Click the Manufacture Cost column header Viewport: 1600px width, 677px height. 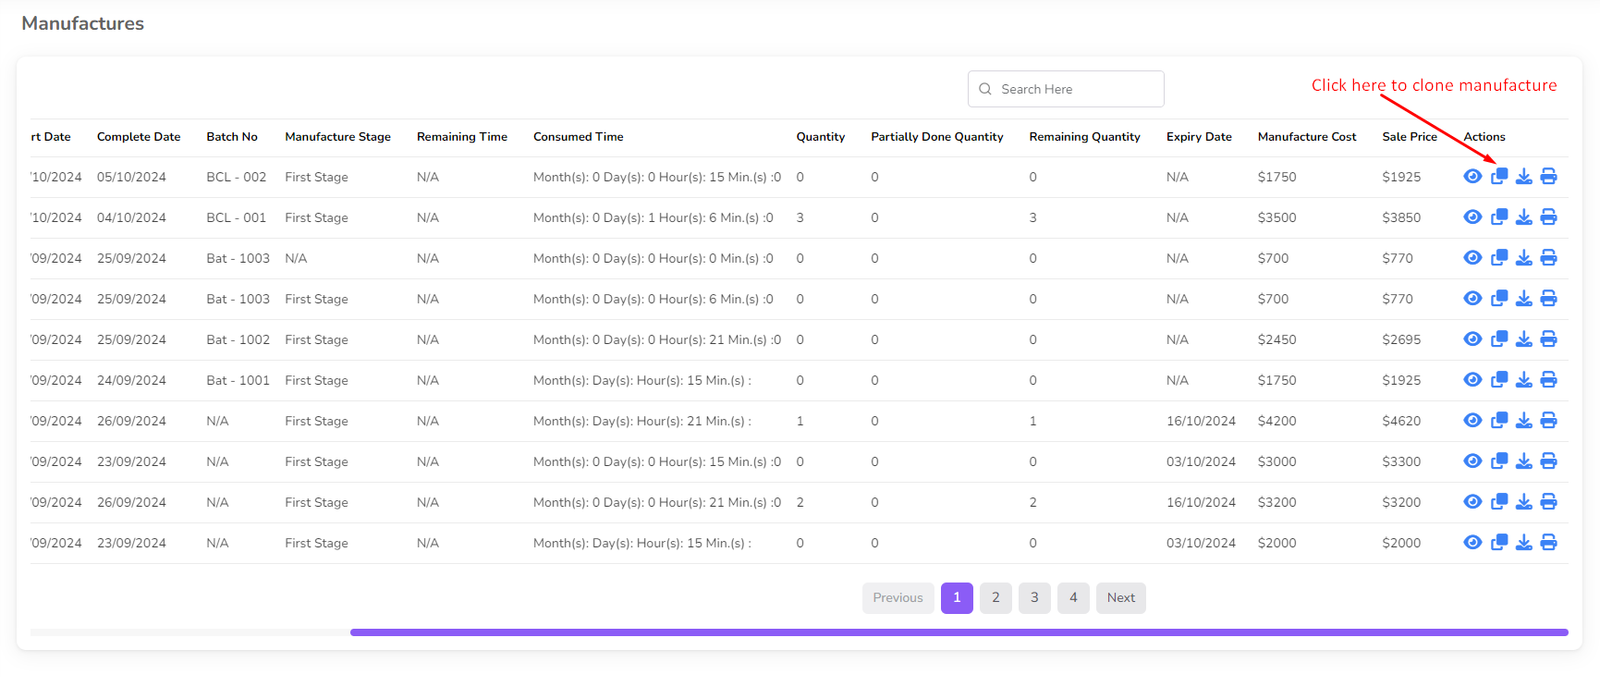(1306, 137)
